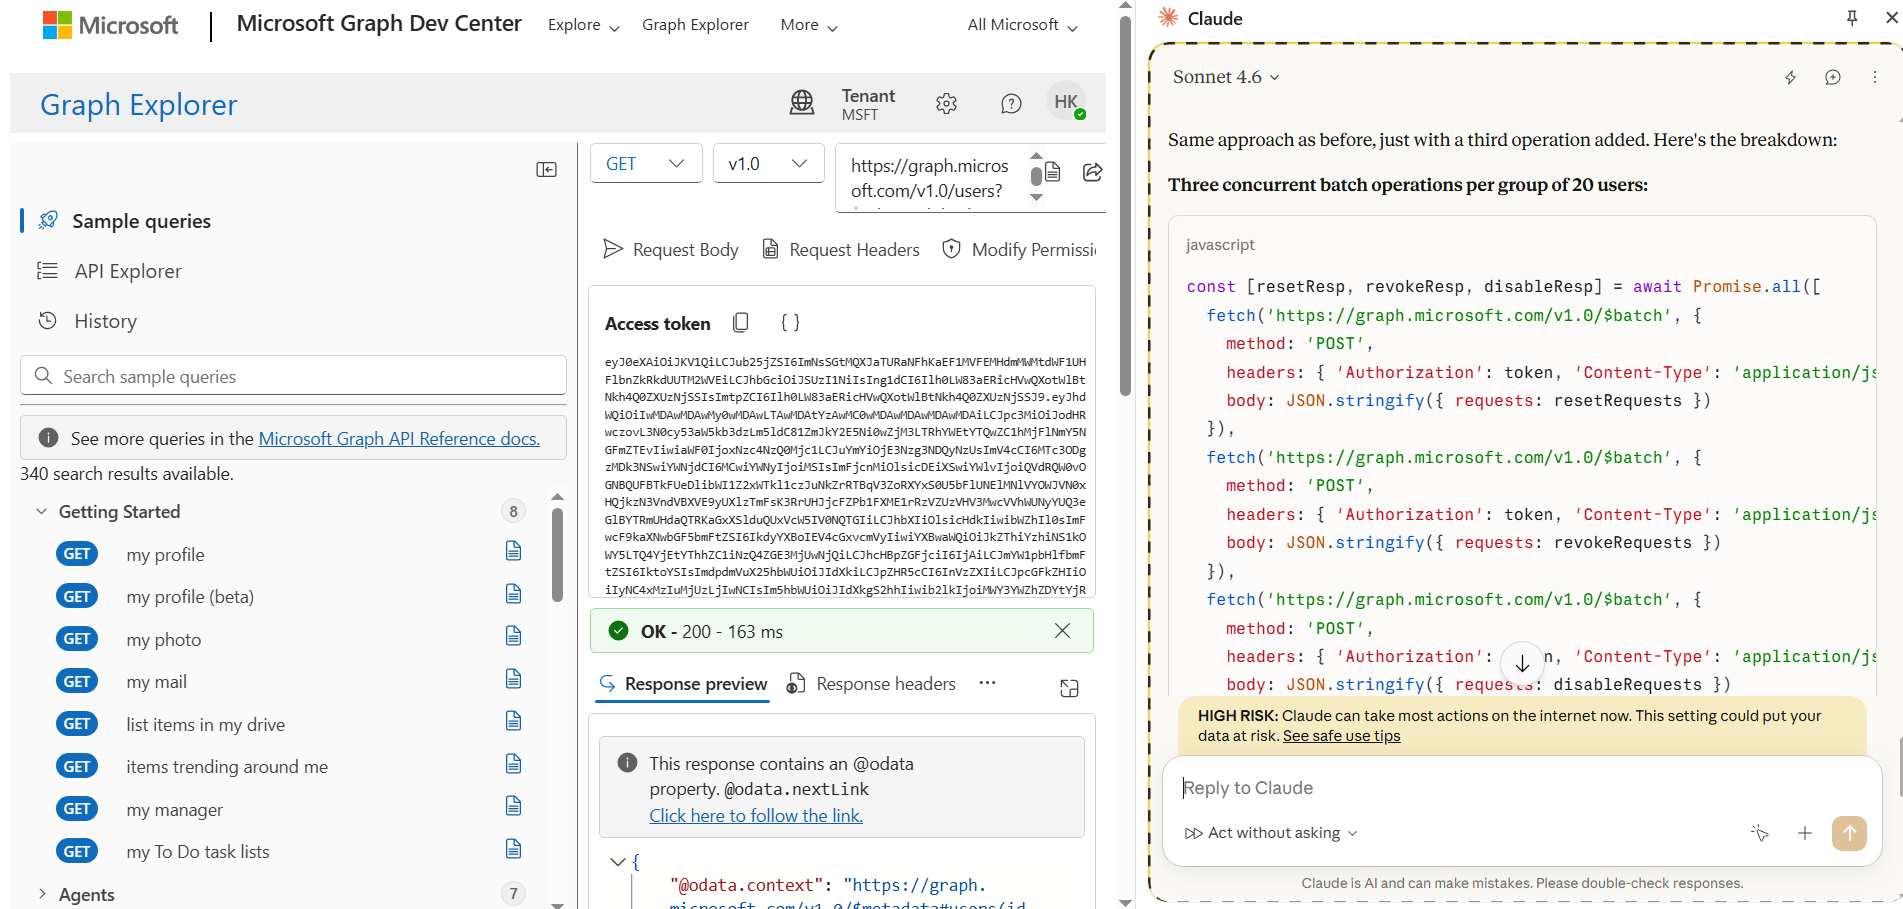
Task: Open docs for list items in my drive
Action: click(x=513, y=721)
